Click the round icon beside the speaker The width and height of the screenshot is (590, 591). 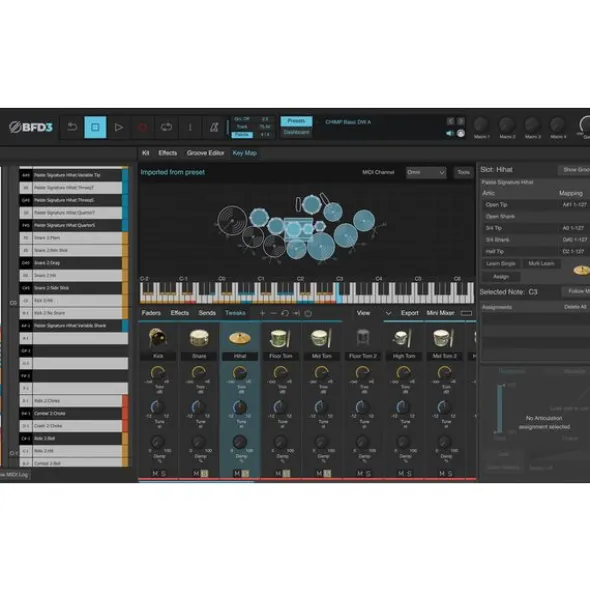(x=461, y=133)
